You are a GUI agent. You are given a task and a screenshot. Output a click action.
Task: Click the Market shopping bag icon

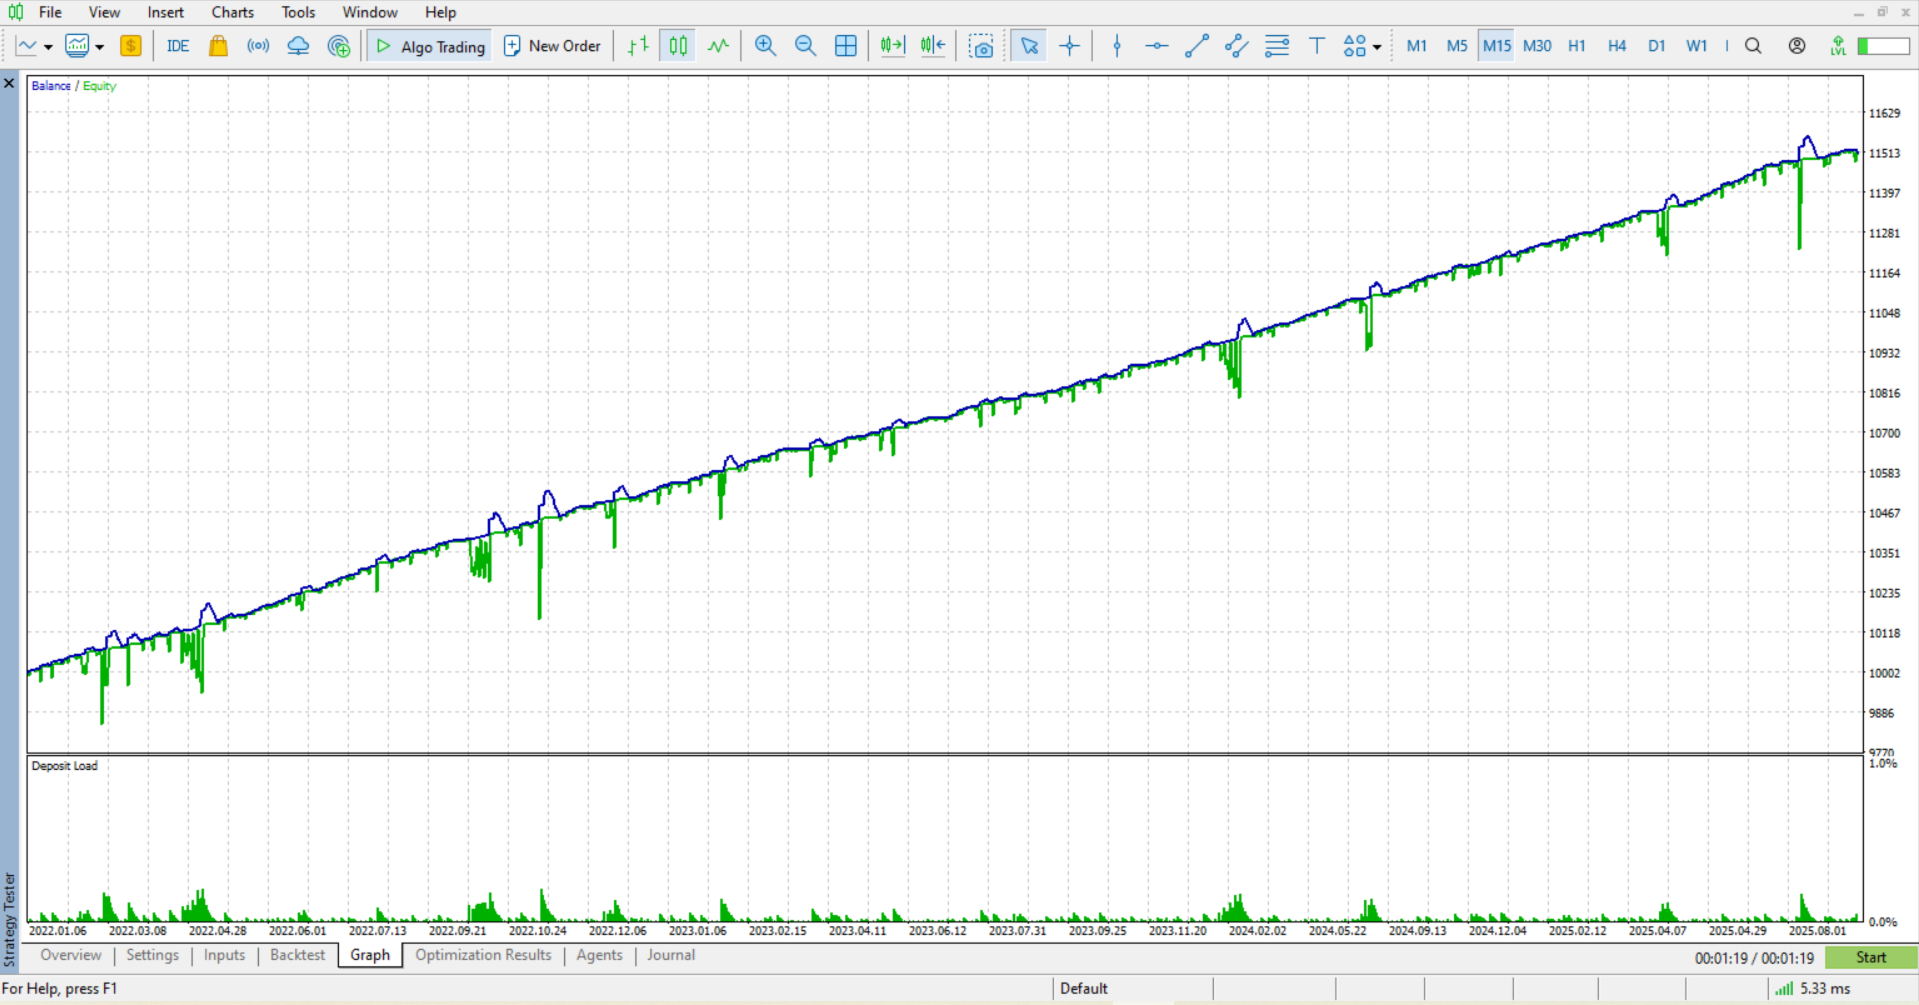point(218,46)
